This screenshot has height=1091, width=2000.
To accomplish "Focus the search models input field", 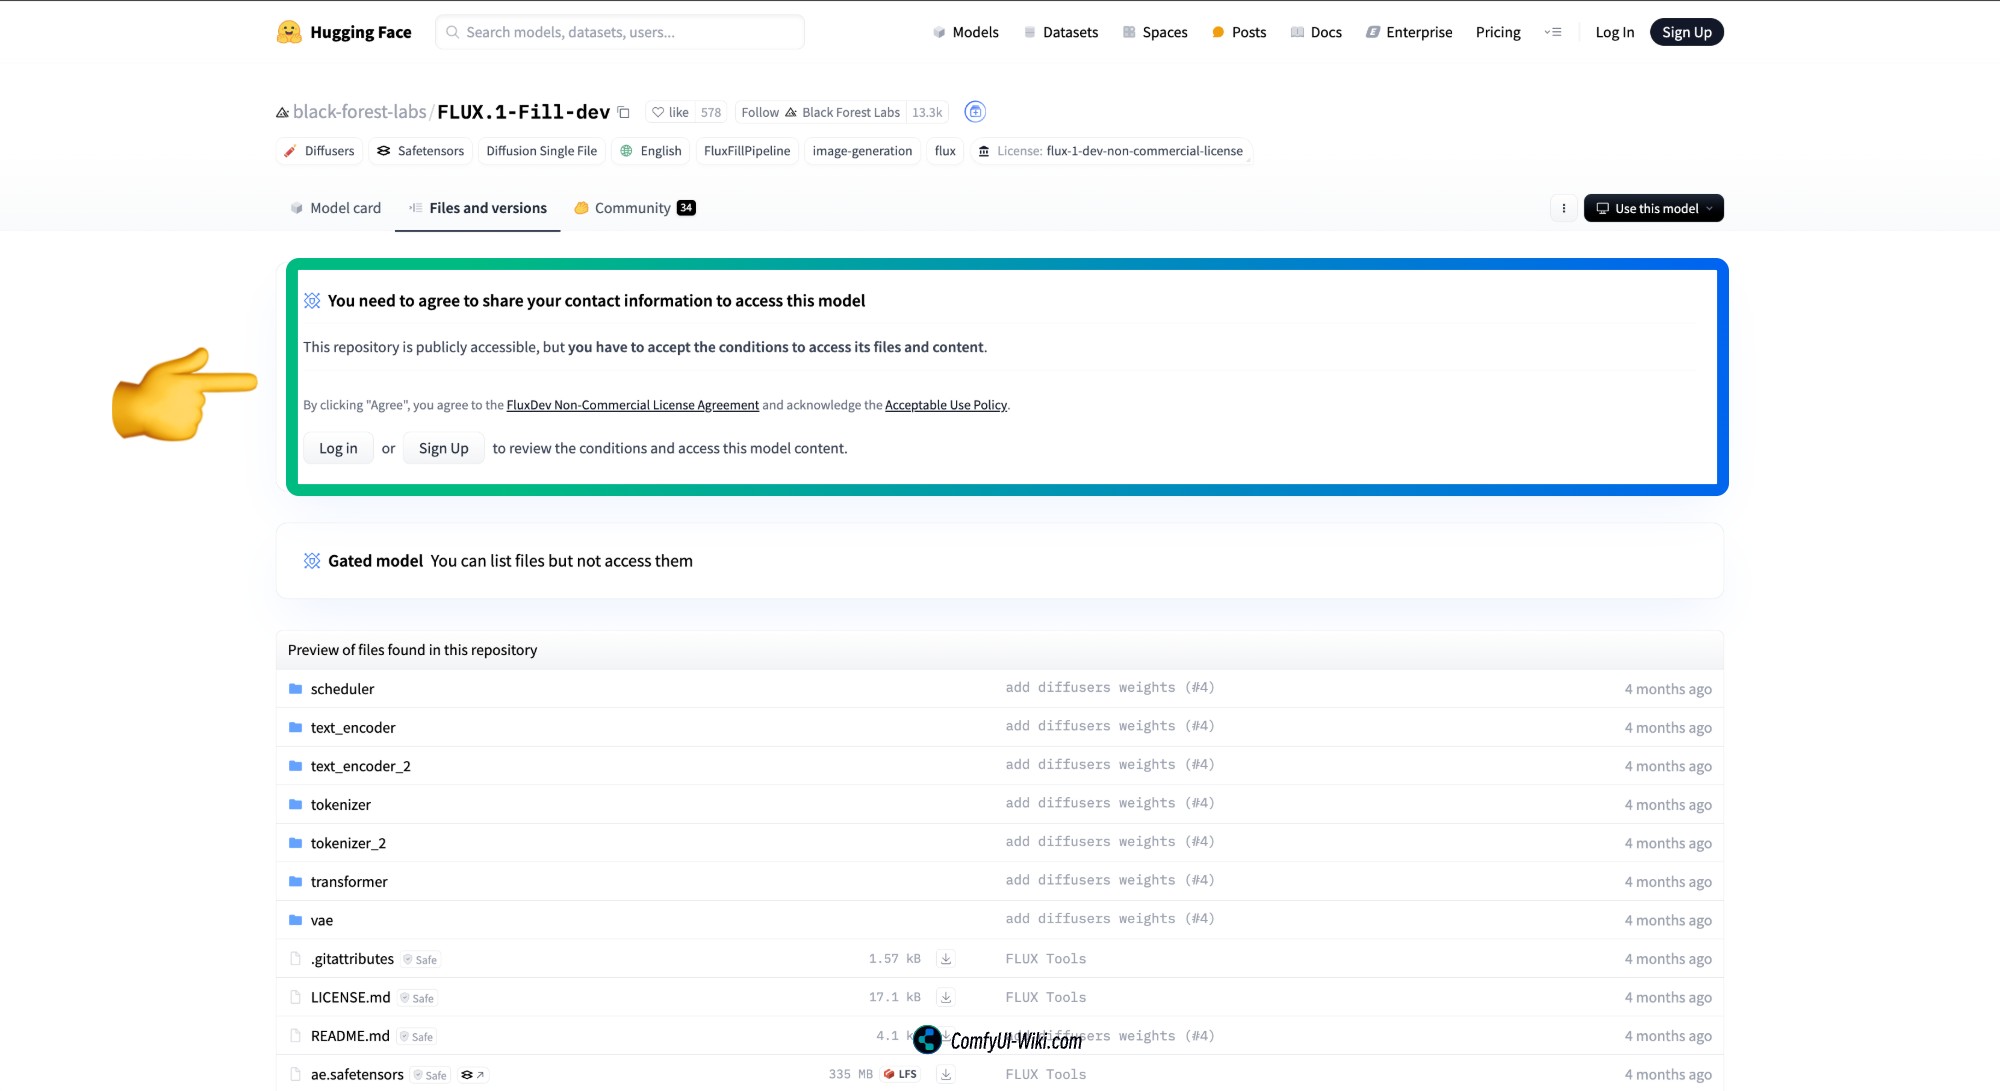I will pyautogui.click(x=620, y=32).
